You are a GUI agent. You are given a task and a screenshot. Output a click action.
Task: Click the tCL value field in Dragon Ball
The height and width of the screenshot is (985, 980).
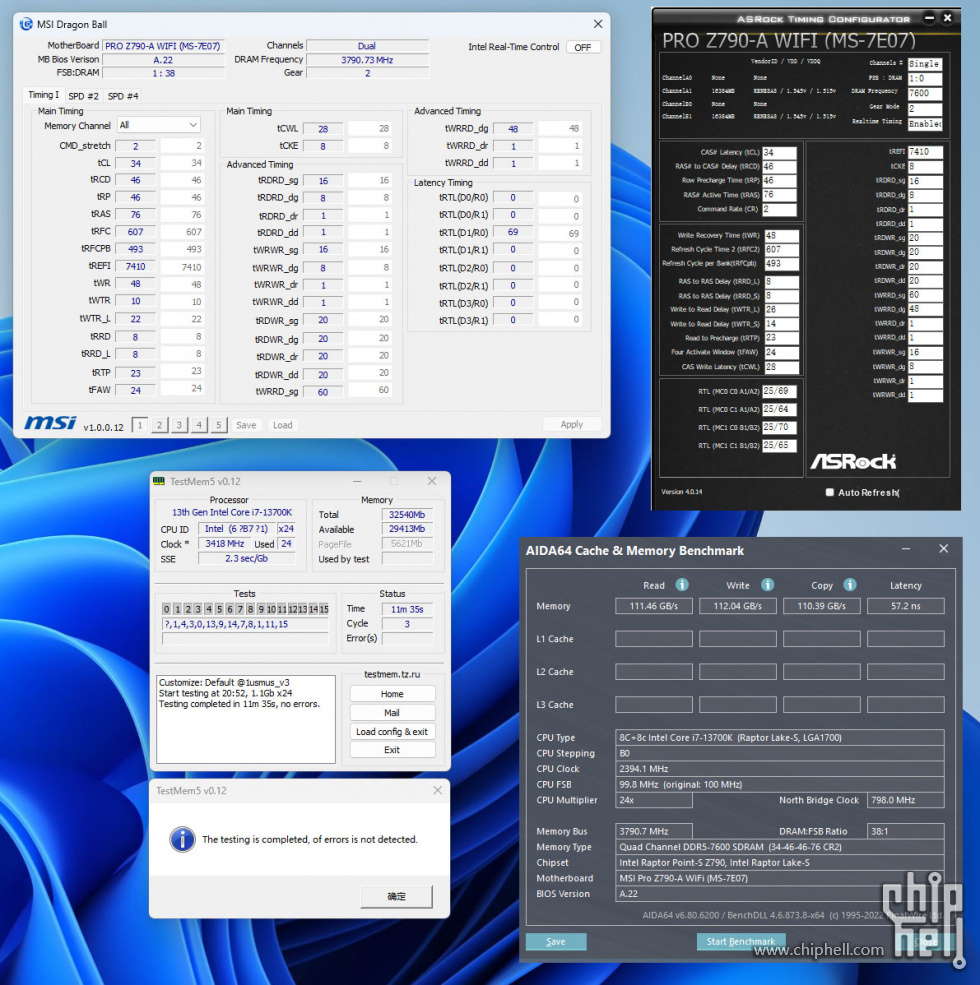(136, 163)
